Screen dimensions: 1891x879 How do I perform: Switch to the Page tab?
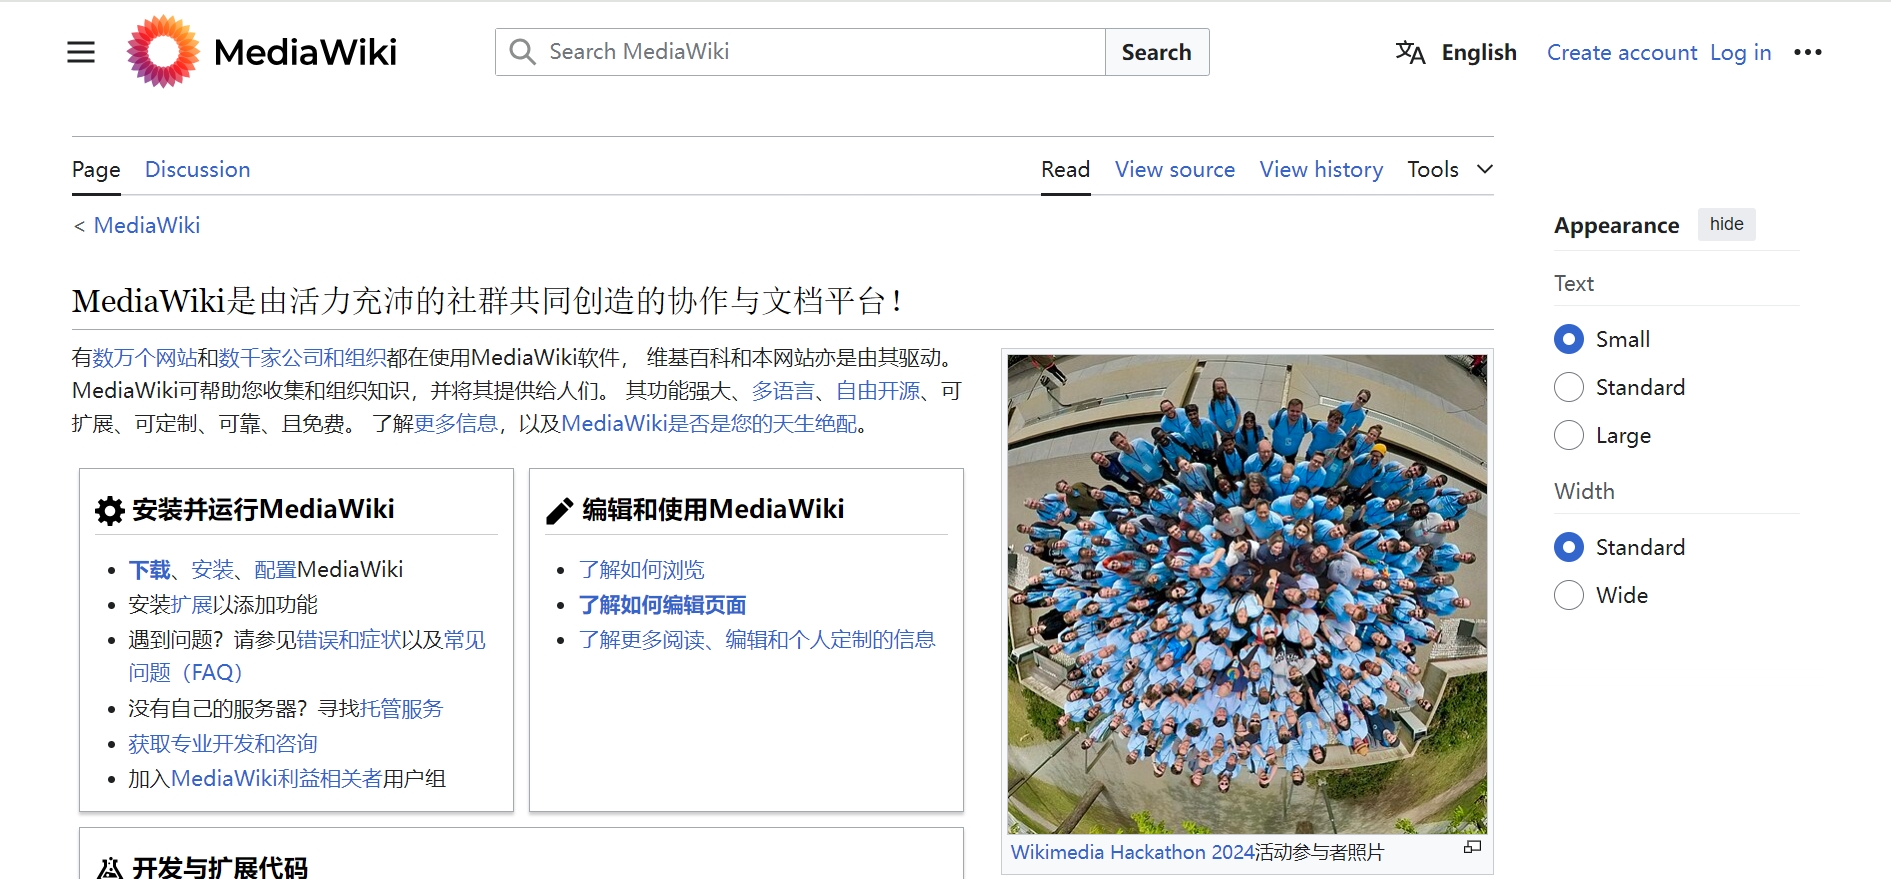(x=96, y=169)
